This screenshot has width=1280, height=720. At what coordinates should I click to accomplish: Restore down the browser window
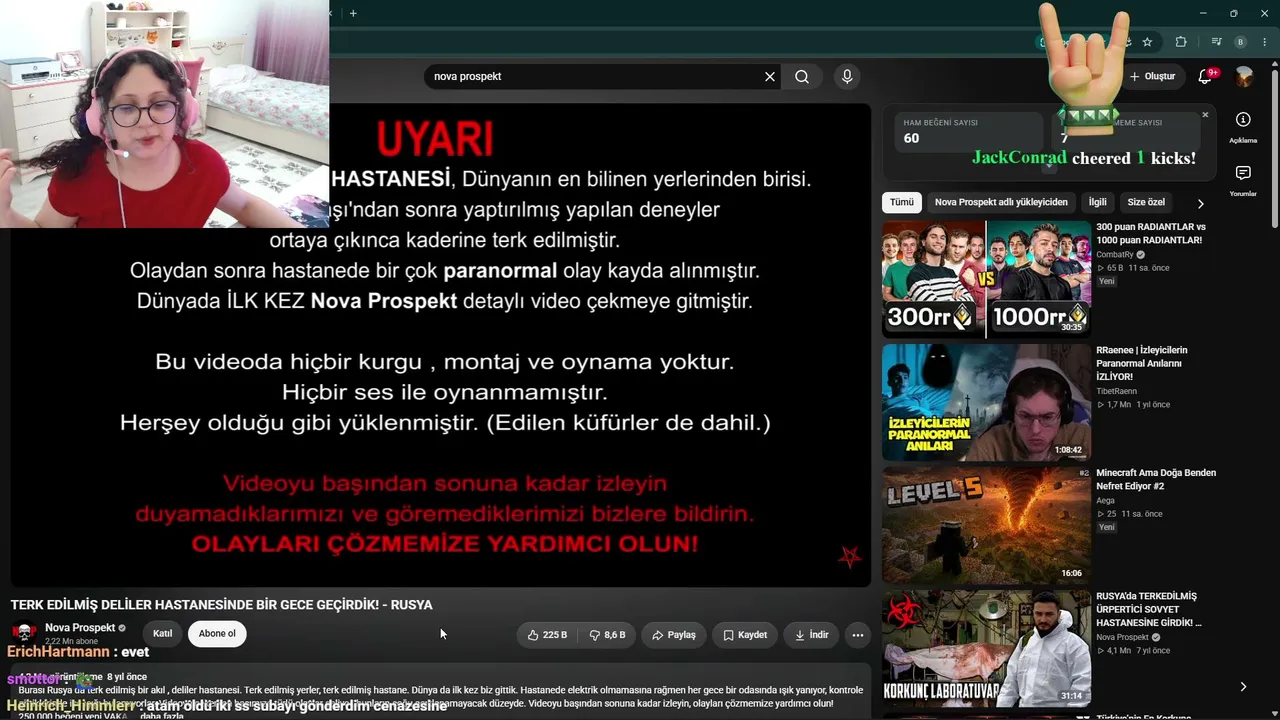(1234, 13)
